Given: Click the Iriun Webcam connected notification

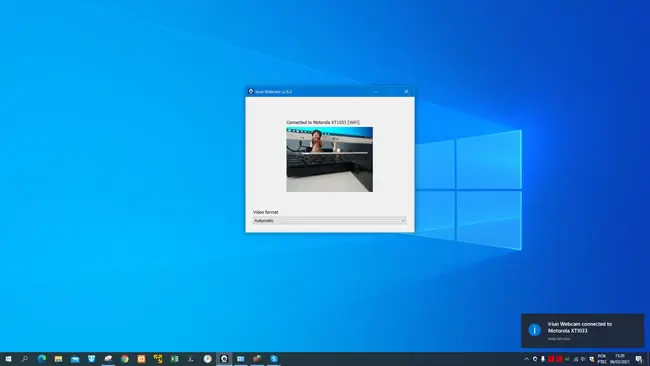Looking at the screenshot, I should pyautogui.click(x=582, y=330).
